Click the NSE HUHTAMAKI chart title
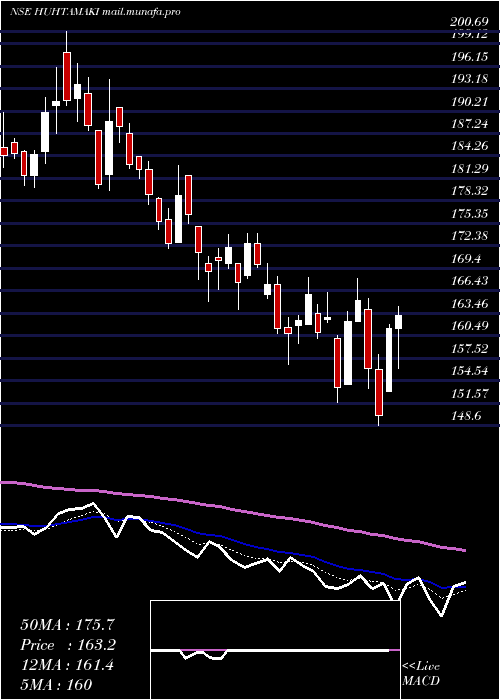The height and width of the screenshot is (700, 500). click(x=95, y=12)
